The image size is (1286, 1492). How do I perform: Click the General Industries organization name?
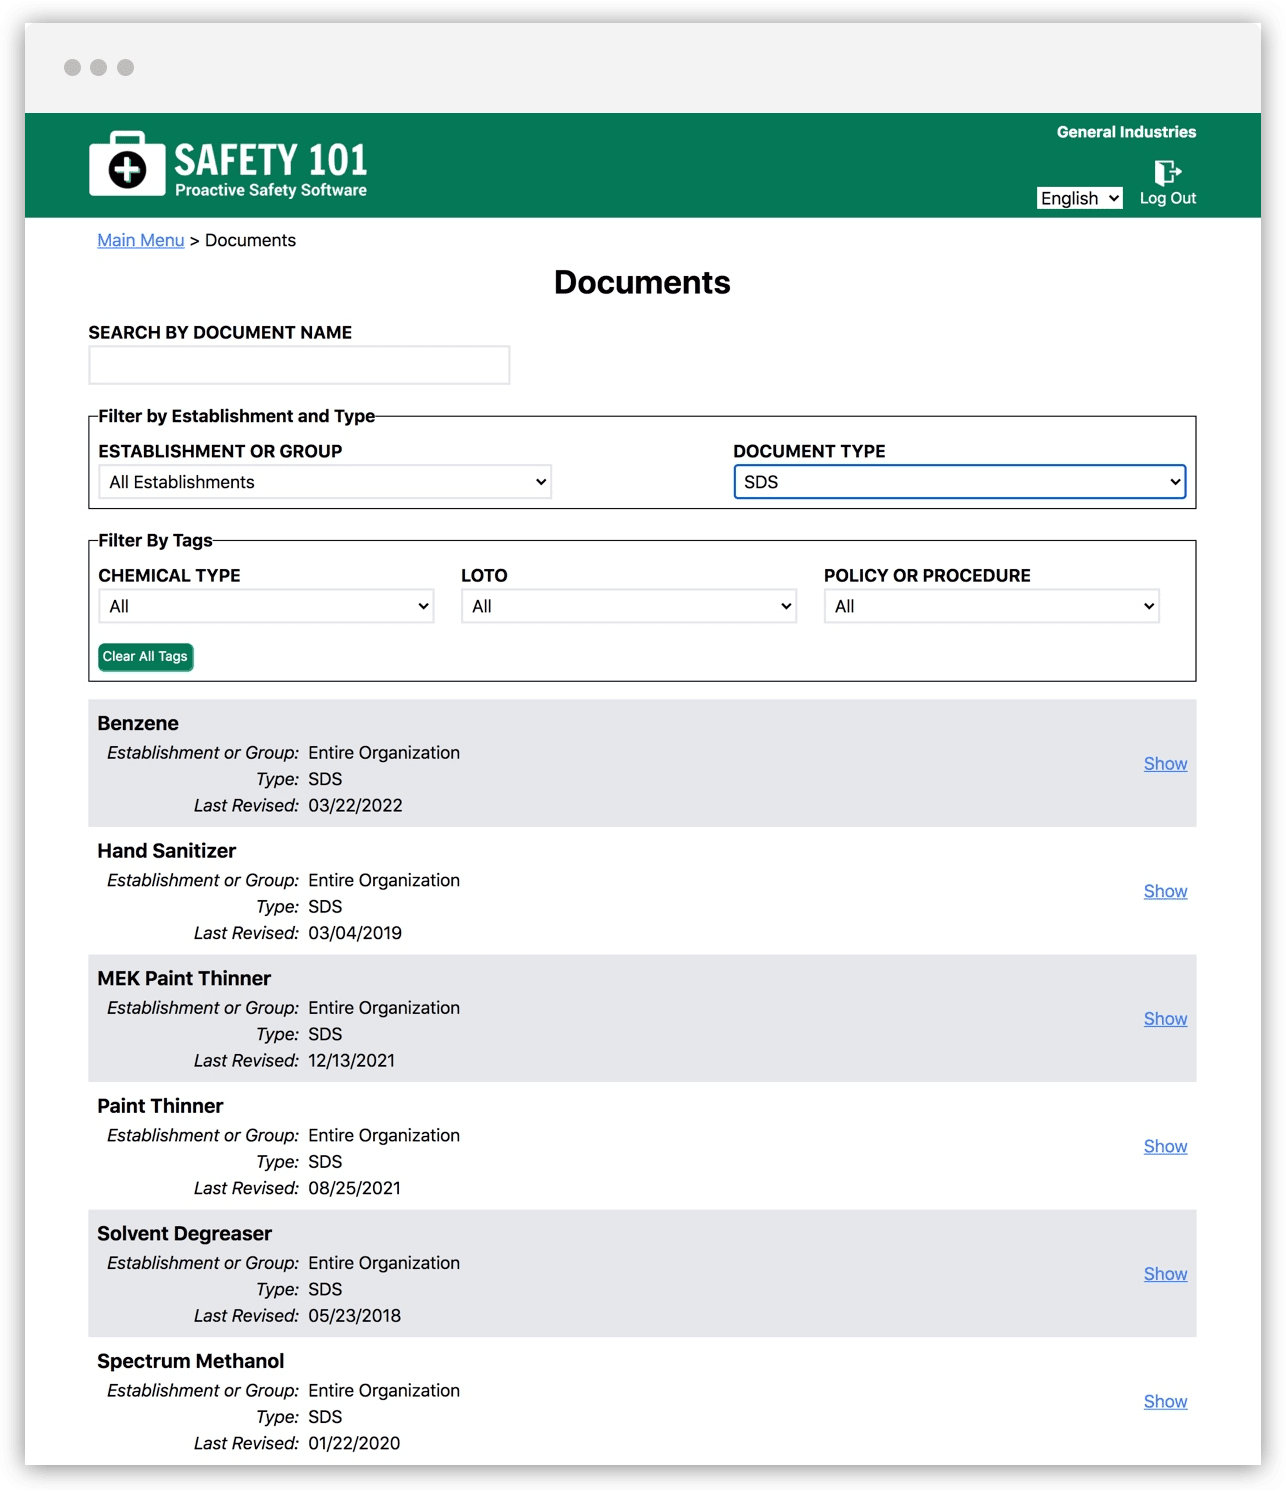[1126, 132]
